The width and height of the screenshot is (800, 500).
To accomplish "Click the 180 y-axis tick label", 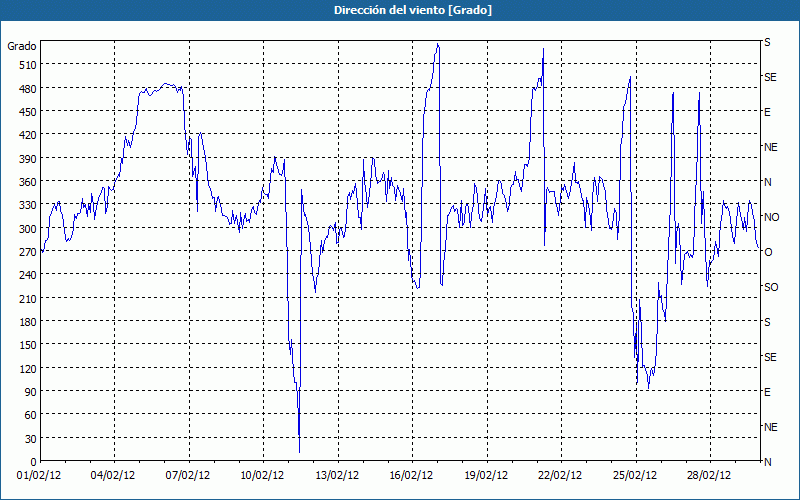I will pos(27,322).
